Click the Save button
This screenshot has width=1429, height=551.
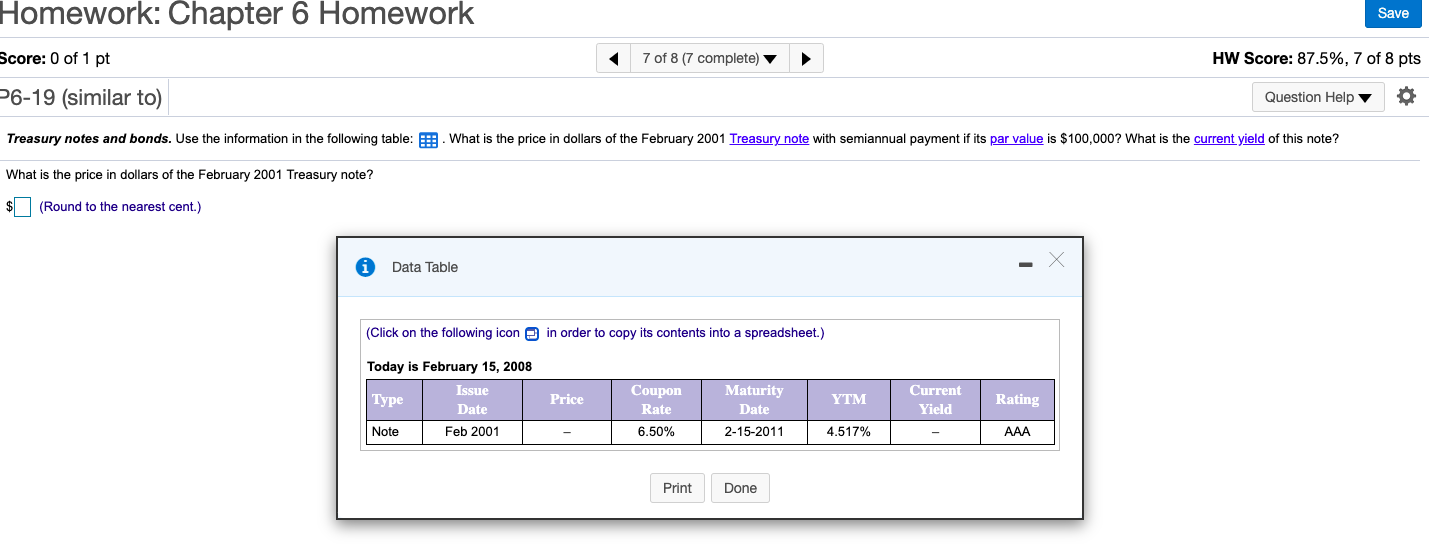point(1393,13)
